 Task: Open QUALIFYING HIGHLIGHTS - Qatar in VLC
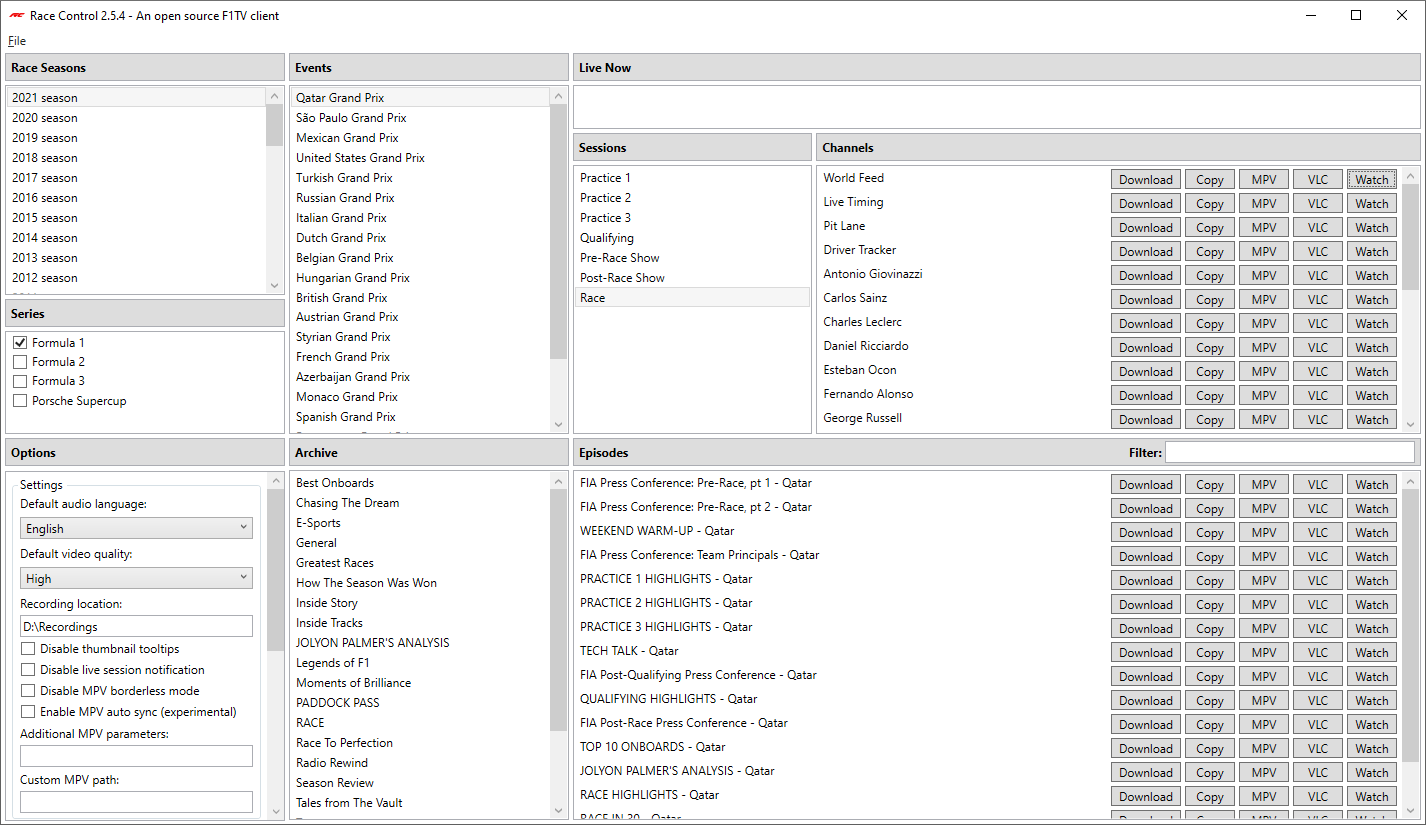click(x=1318, y=700)
